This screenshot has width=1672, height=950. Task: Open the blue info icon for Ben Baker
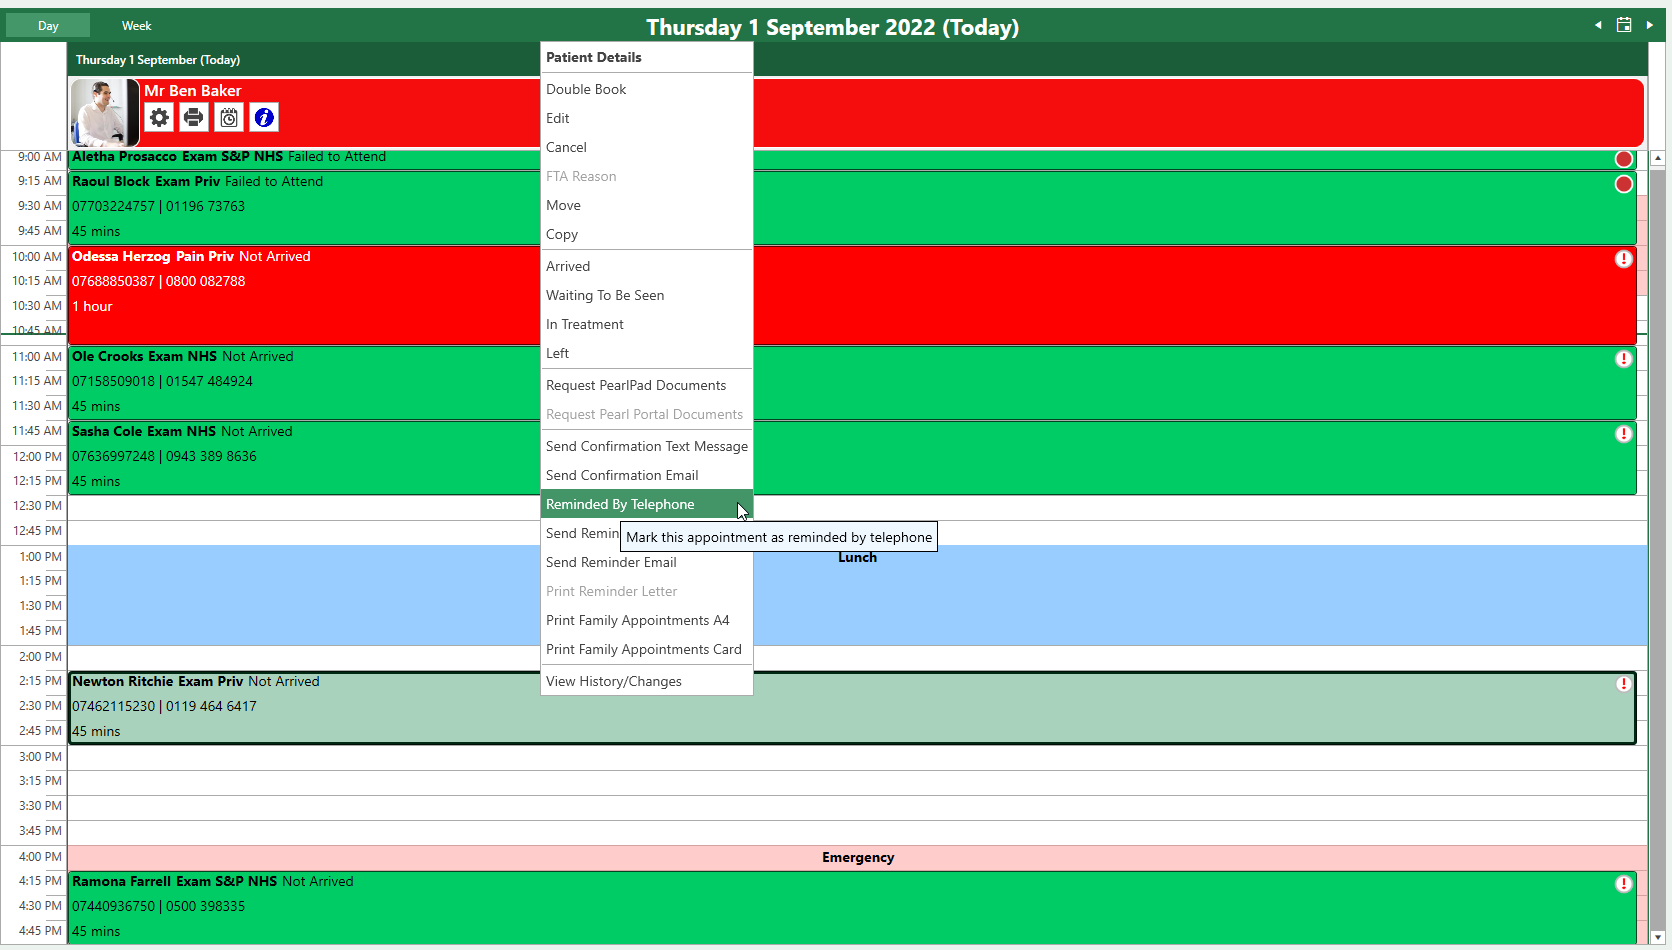pyautogui.click(x=264, y=118)
